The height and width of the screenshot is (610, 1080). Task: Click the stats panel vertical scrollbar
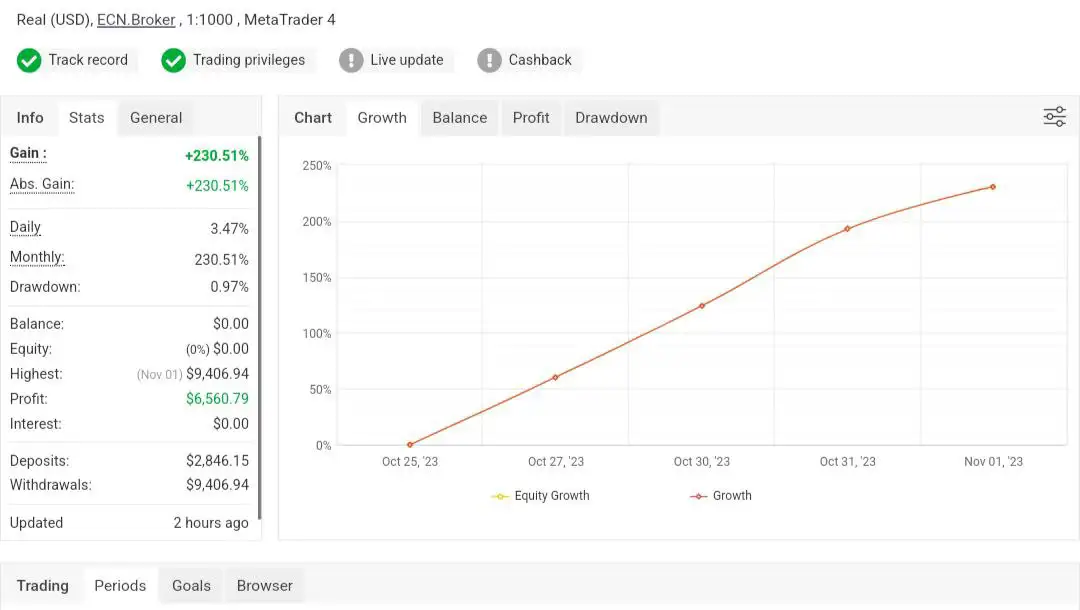(x=259, y=330)
